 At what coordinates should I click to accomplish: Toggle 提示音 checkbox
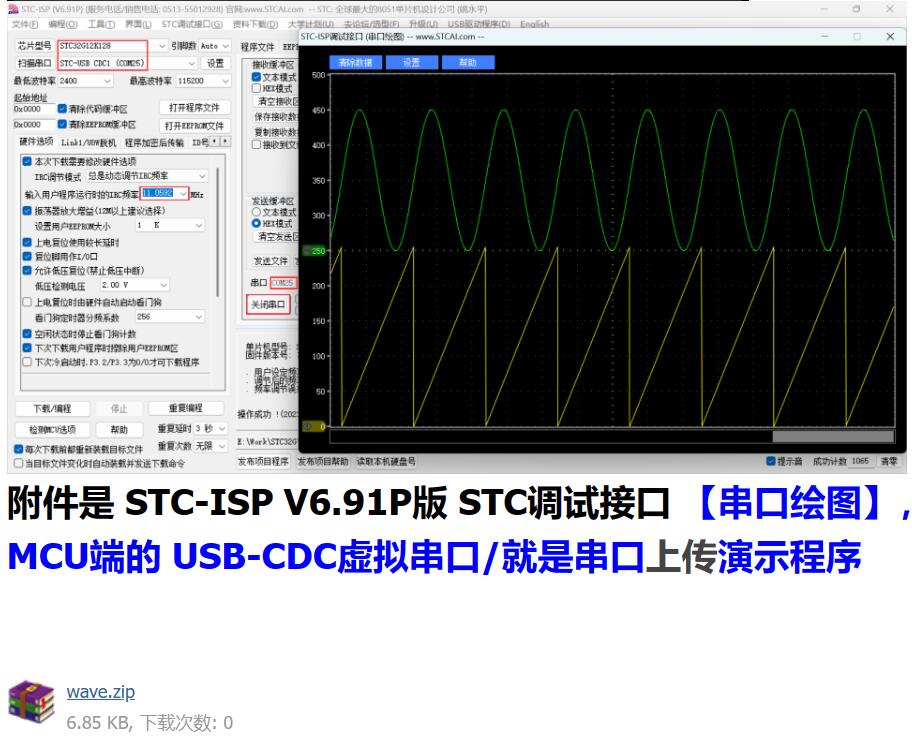pos(771,461)
